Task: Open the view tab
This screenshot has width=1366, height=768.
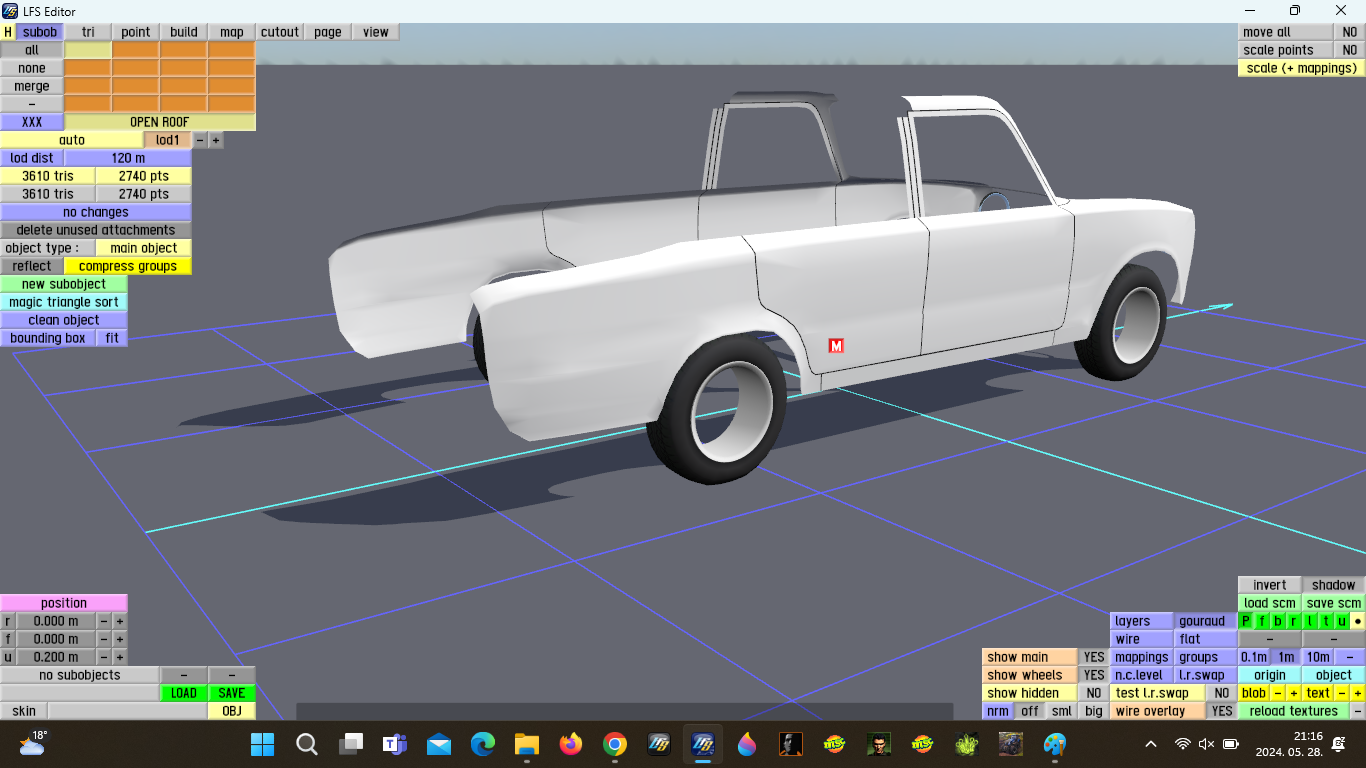Action: click(x=376, y=32)
